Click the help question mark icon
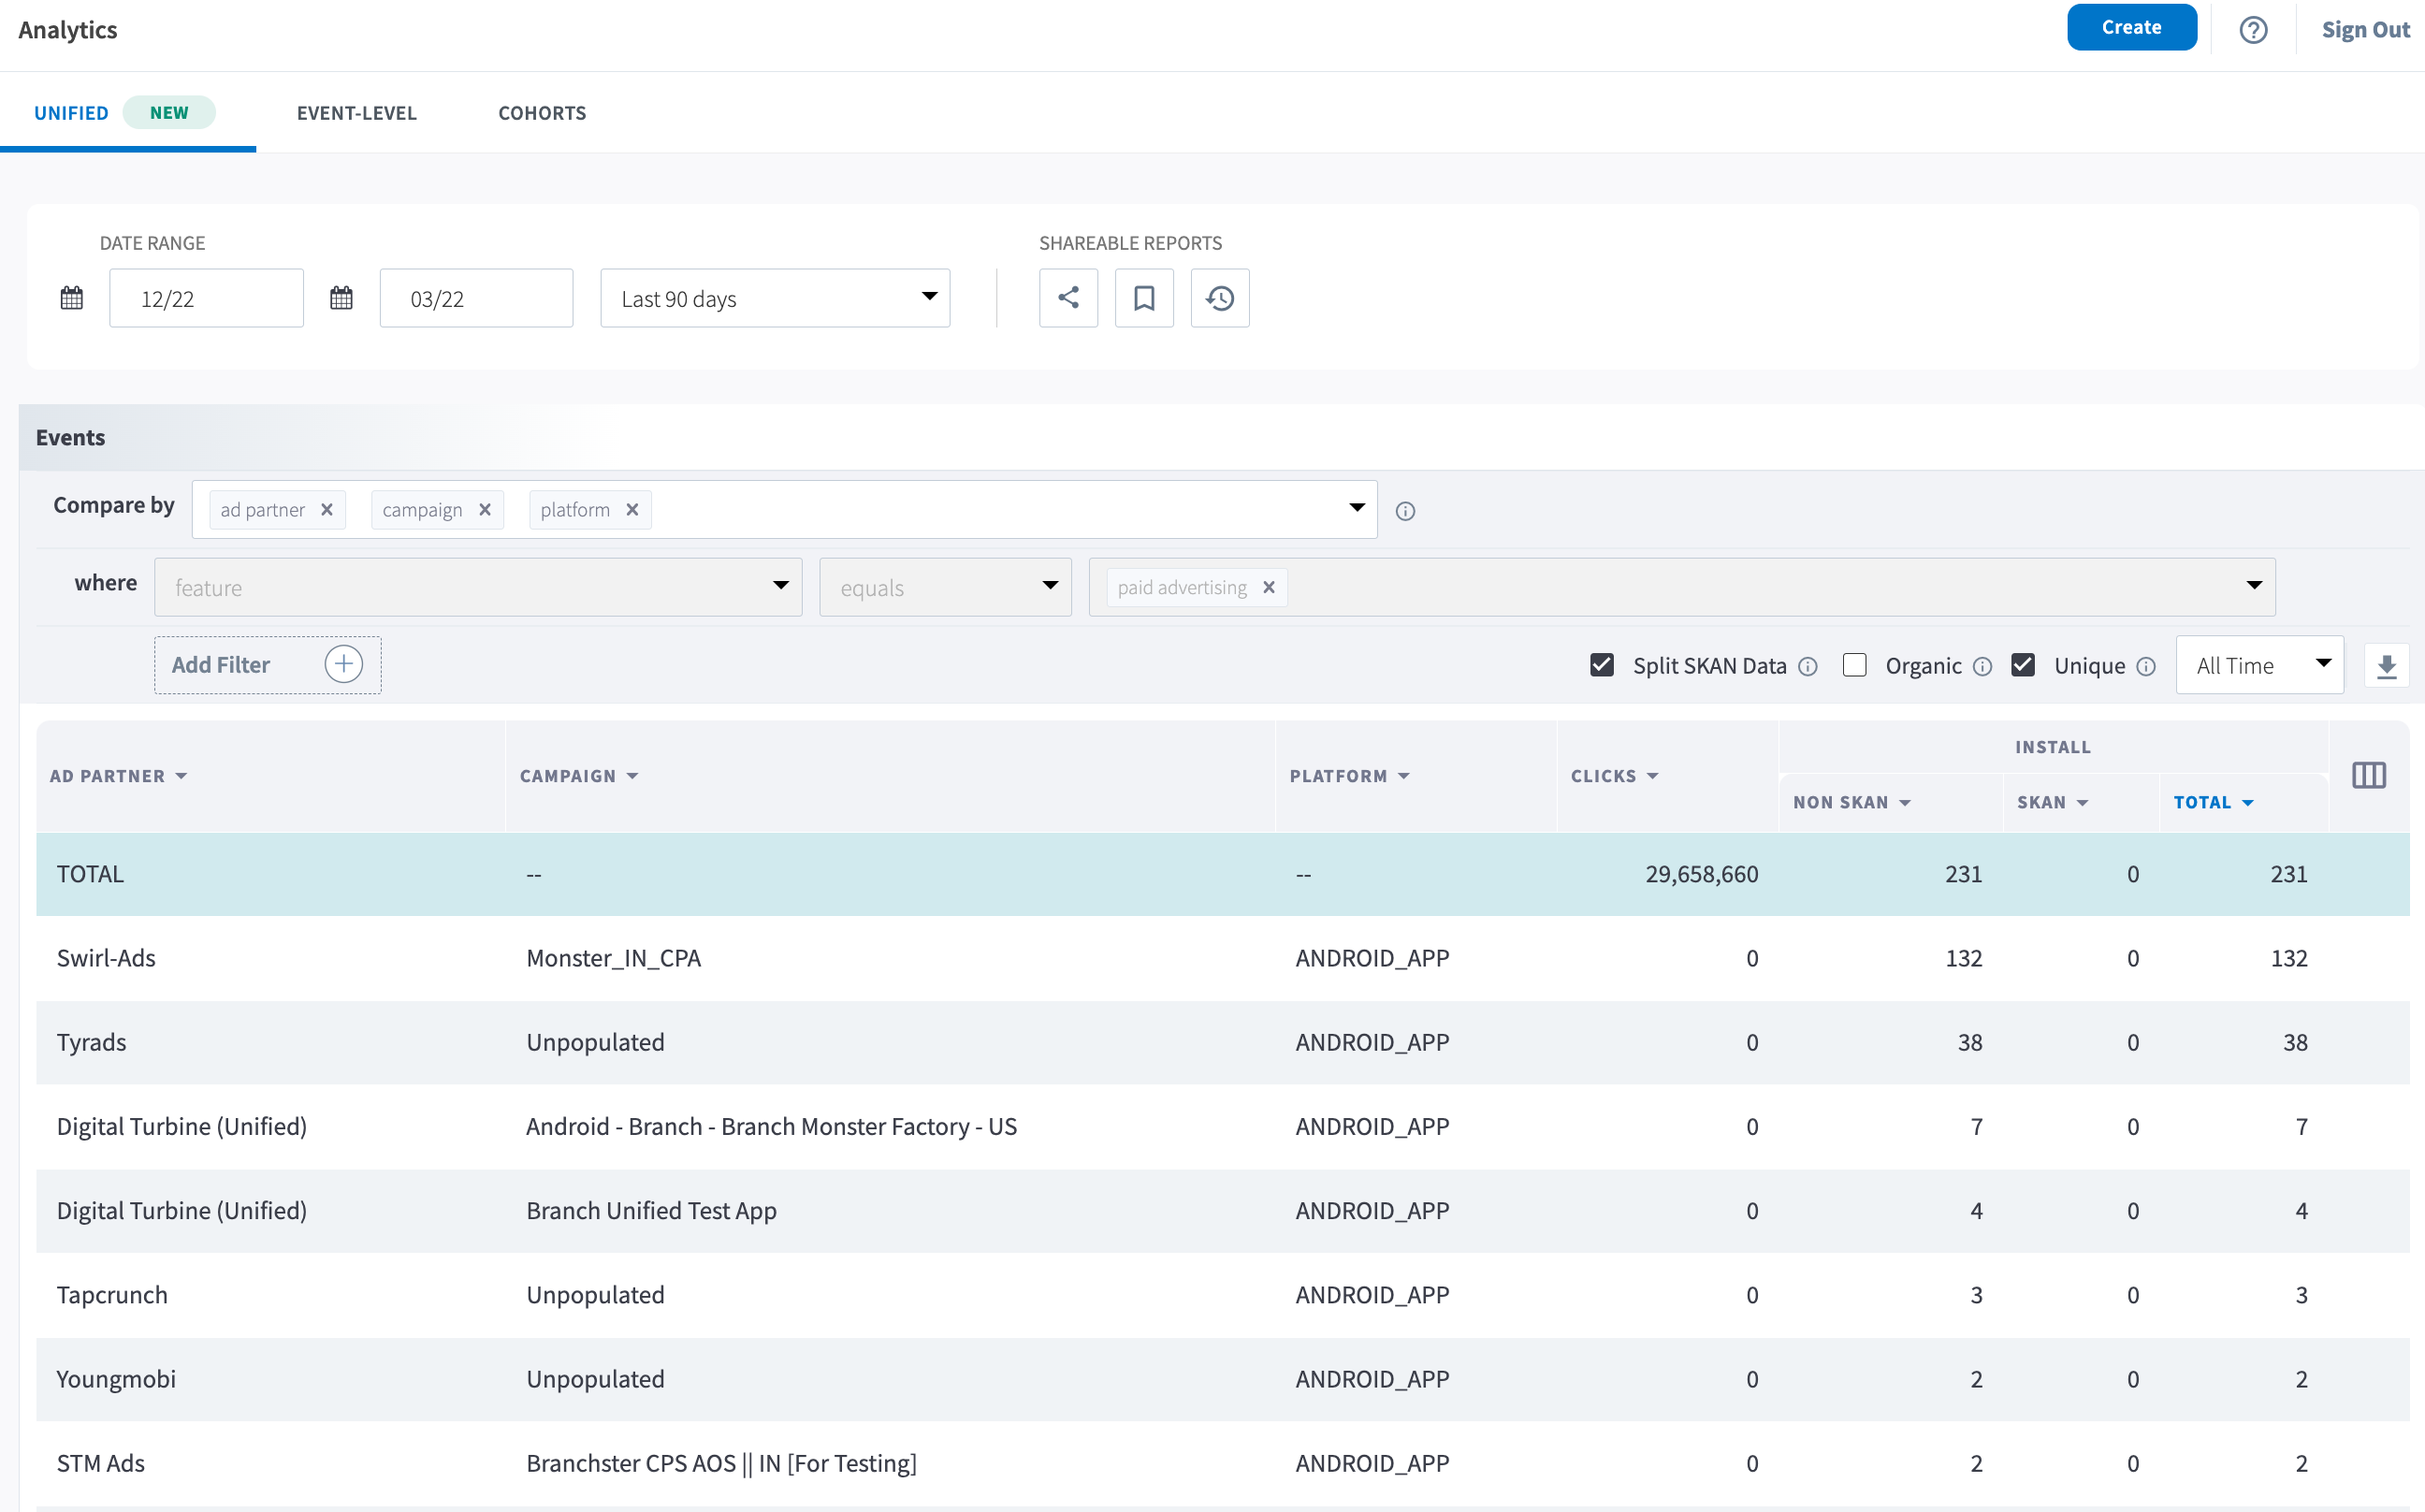Screen dimensions: 2425x1512 (x=2252, y=30)
